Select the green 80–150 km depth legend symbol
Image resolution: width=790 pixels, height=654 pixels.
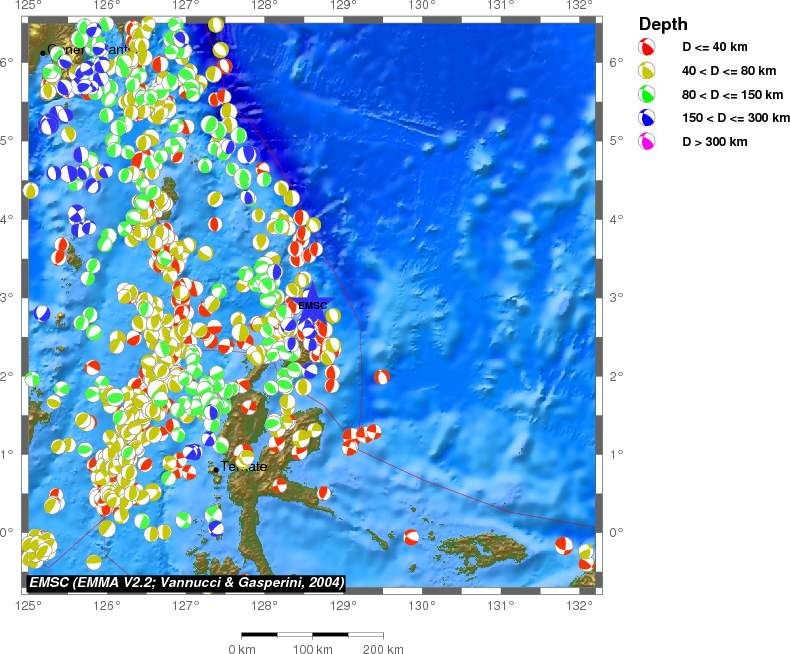648,94
